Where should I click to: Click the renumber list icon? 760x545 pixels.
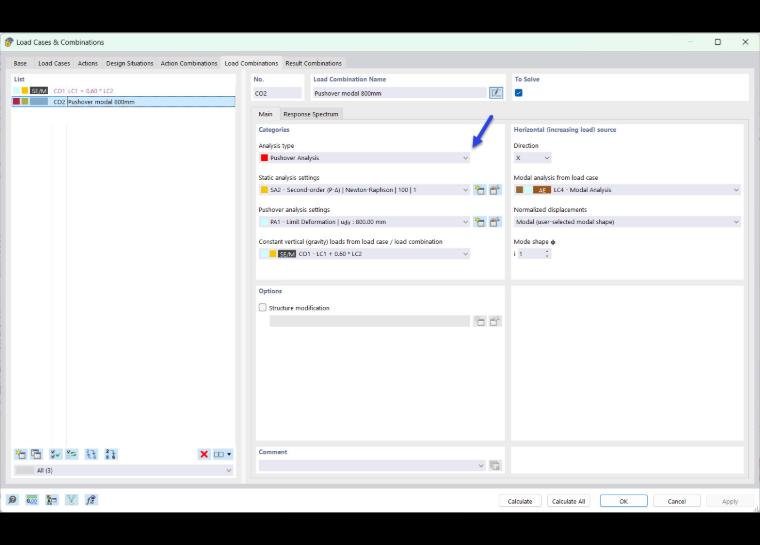[91, 454]
